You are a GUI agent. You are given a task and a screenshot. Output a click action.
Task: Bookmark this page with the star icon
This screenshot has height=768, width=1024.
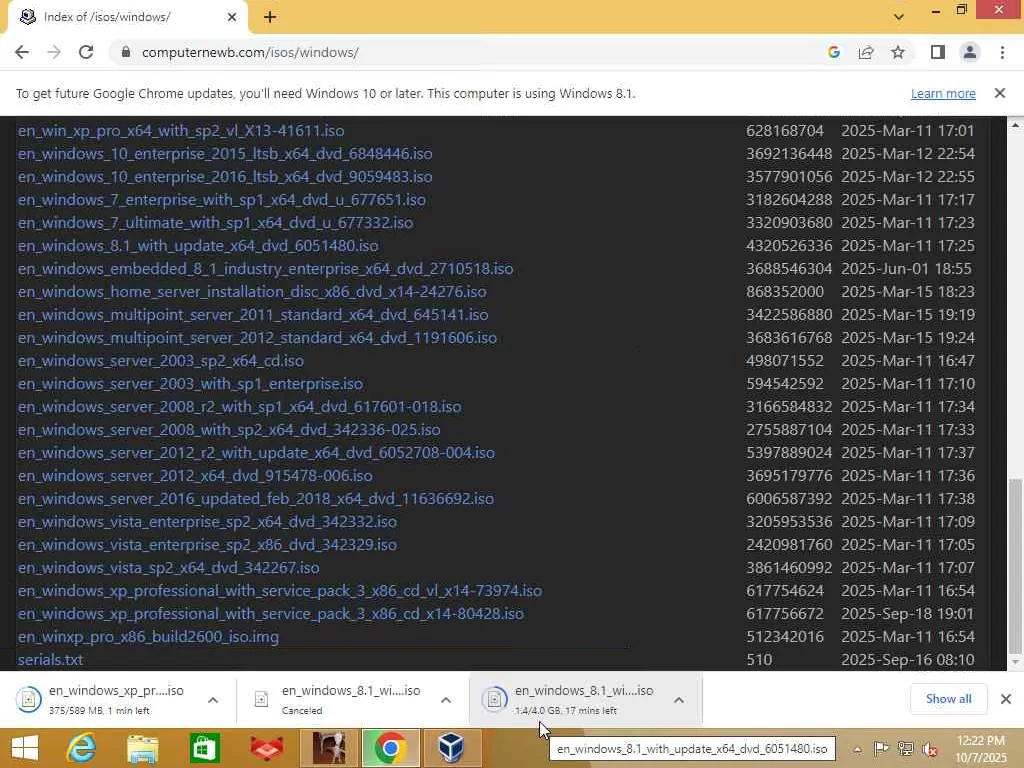click(898, 52)
